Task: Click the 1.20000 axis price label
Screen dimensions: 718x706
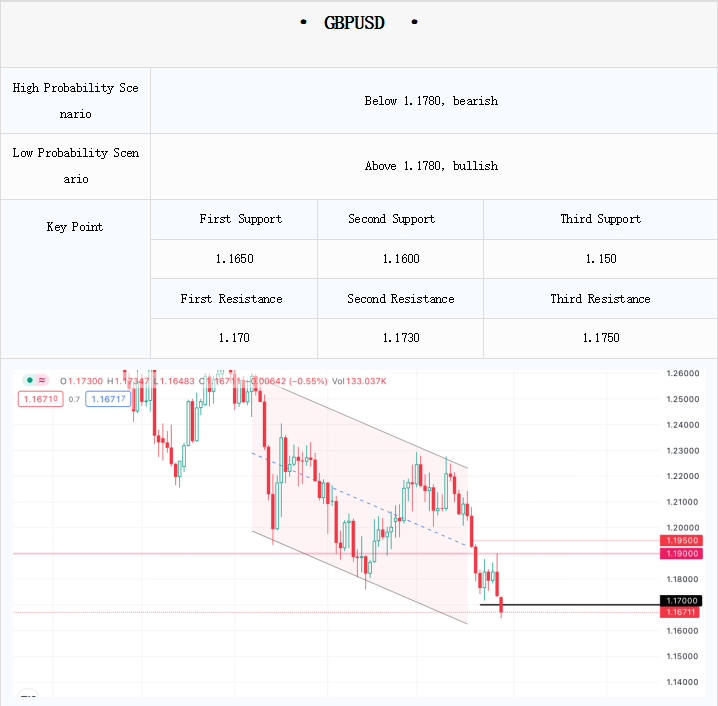Action: pos(683,527)
